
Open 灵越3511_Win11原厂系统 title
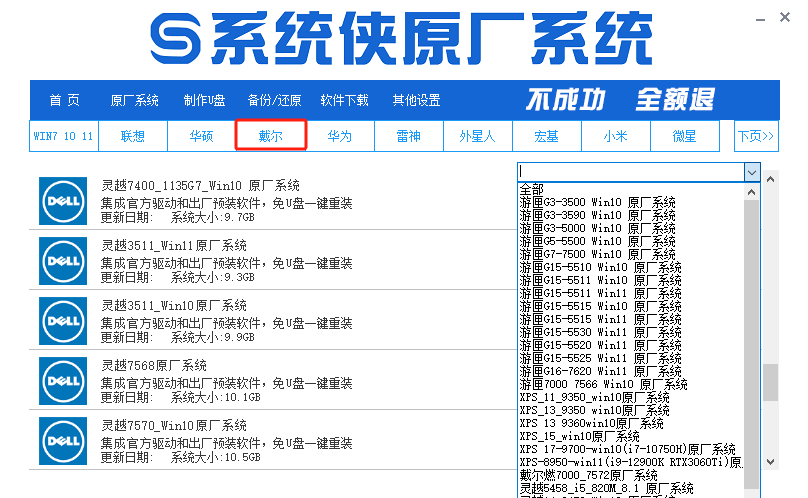pyautogui.click(x=174, y=245)
